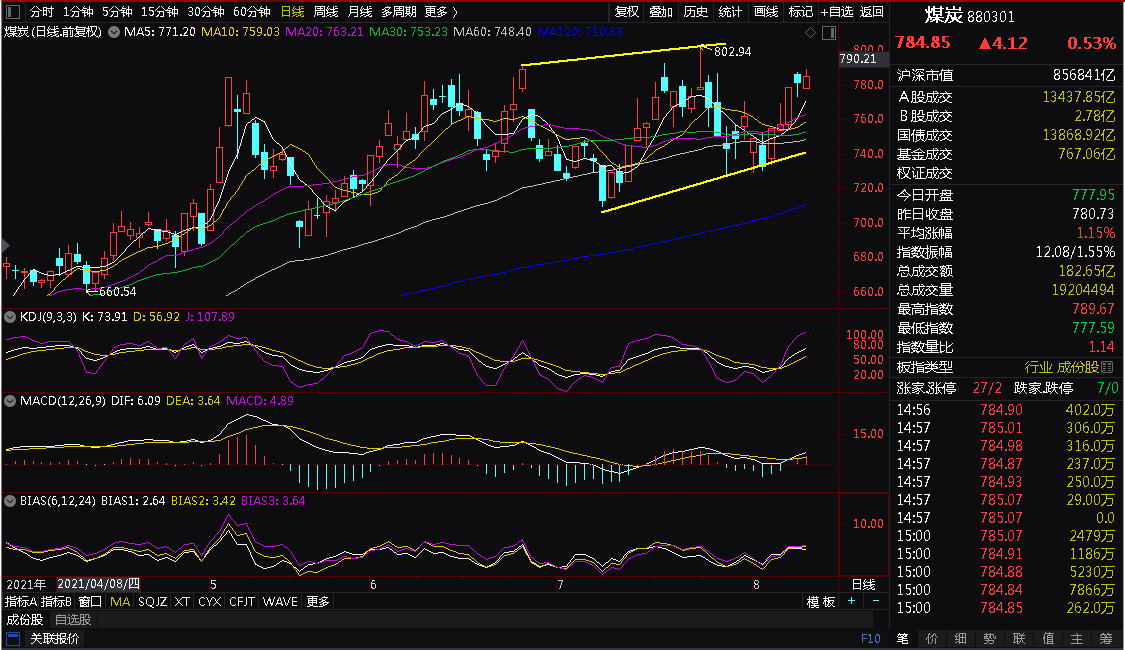1125x650 pixels.
Task: Select 指标A indicator group
Action: (x=21, y=601)
